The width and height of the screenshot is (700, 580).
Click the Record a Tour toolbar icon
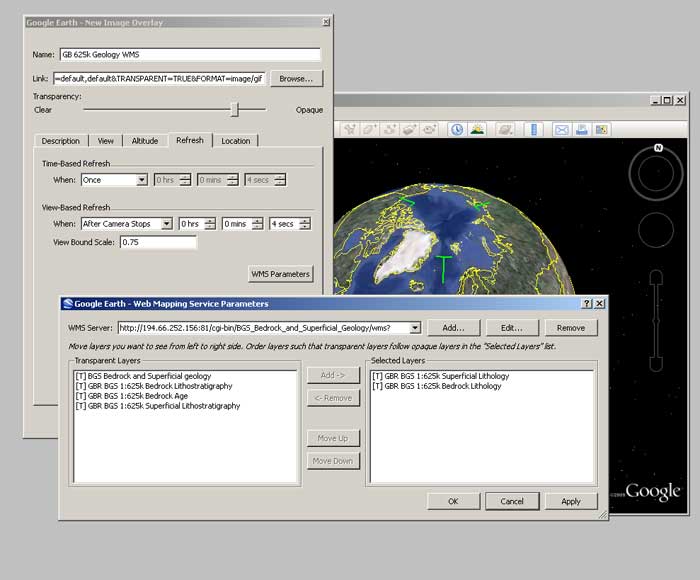click(x=429, y=129)
